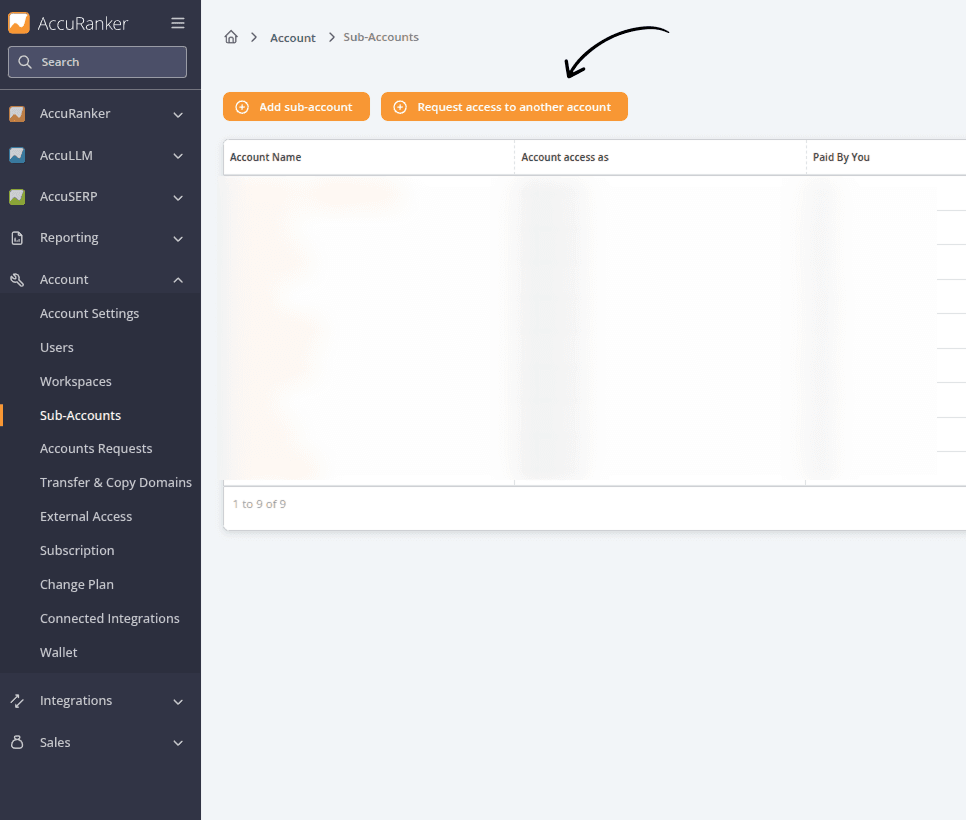Click the AccuRanker brand title text
This screenshot has width=966, height=820.
click(x=83, y=23)
